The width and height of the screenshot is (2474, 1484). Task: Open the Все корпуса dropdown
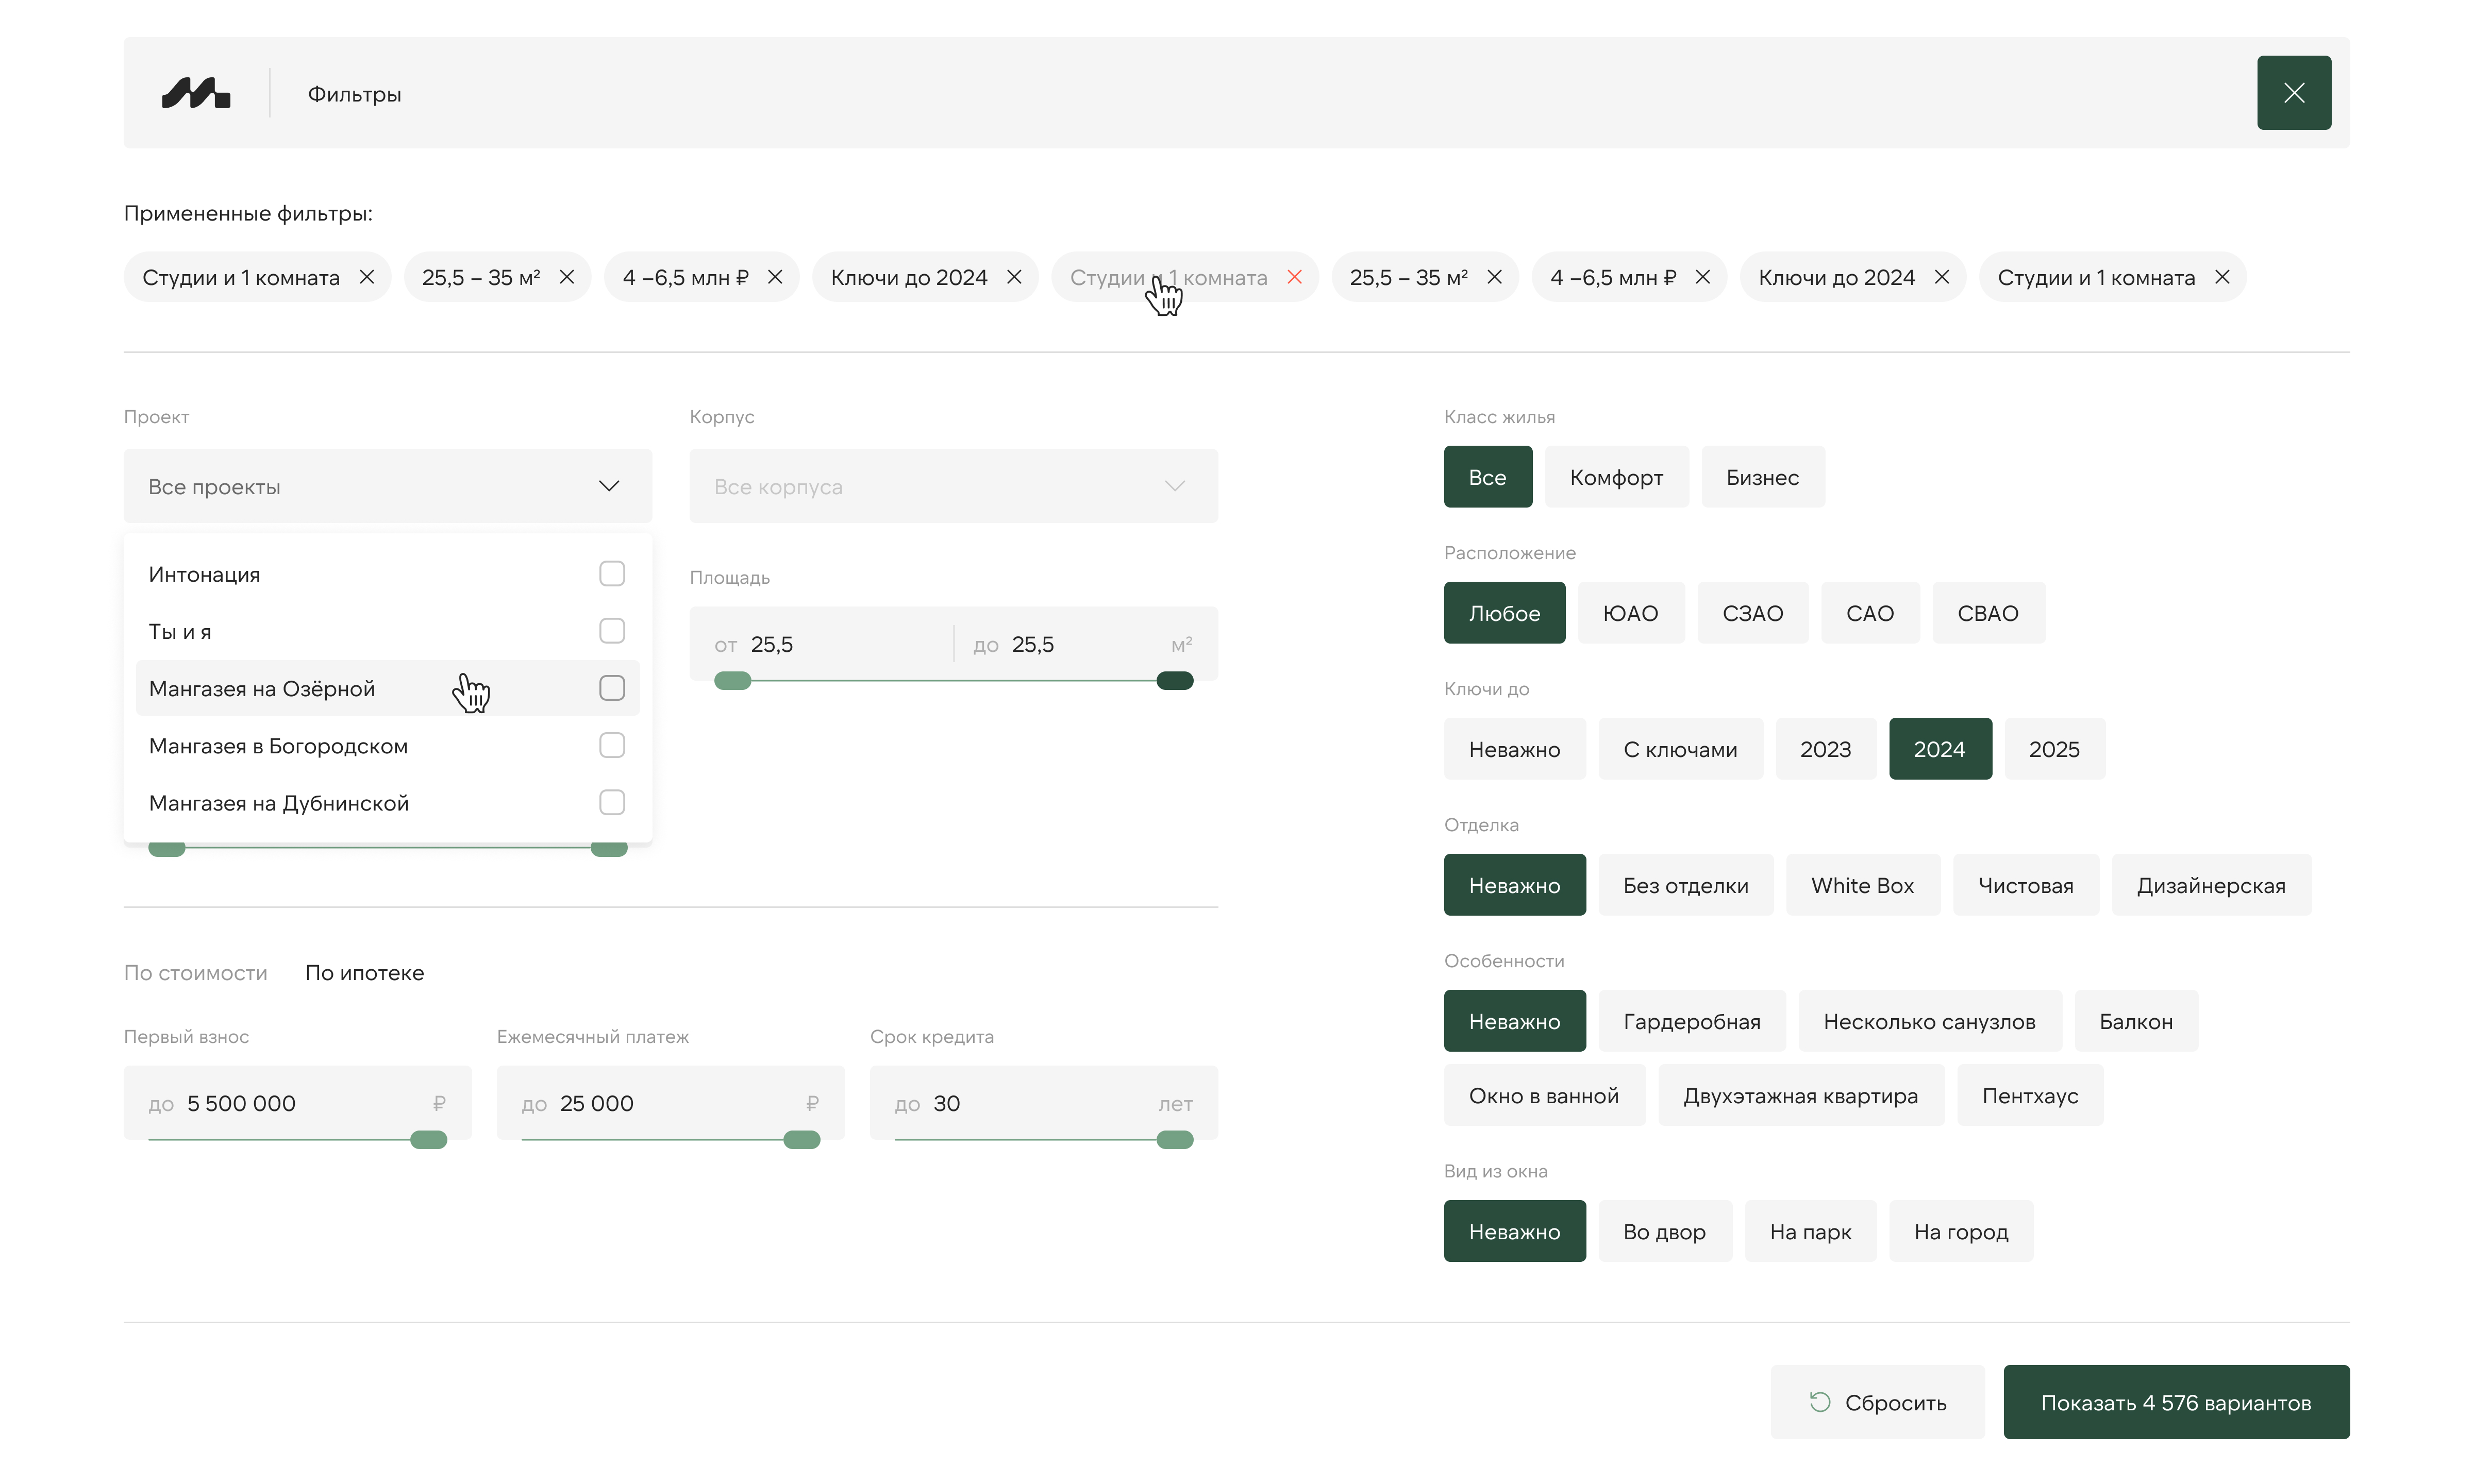pyautogui.click(x=953, y=486)
